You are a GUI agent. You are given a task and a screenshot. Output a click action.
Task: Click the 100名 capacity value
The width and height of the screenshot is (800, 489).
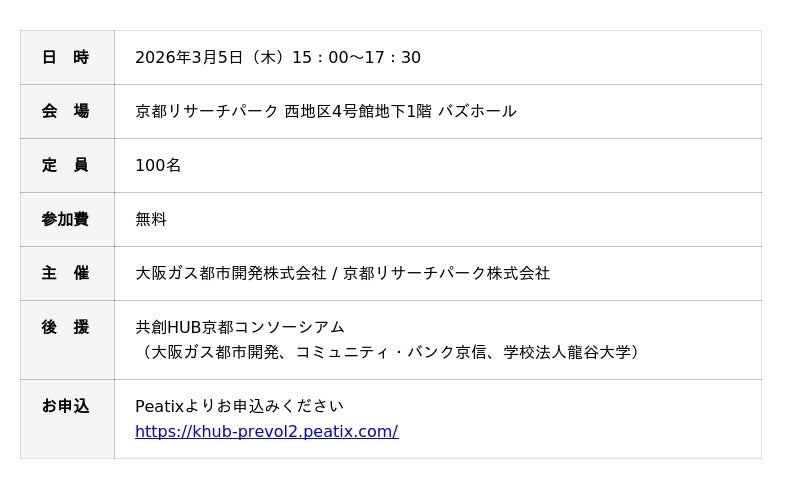coord(158,165)
